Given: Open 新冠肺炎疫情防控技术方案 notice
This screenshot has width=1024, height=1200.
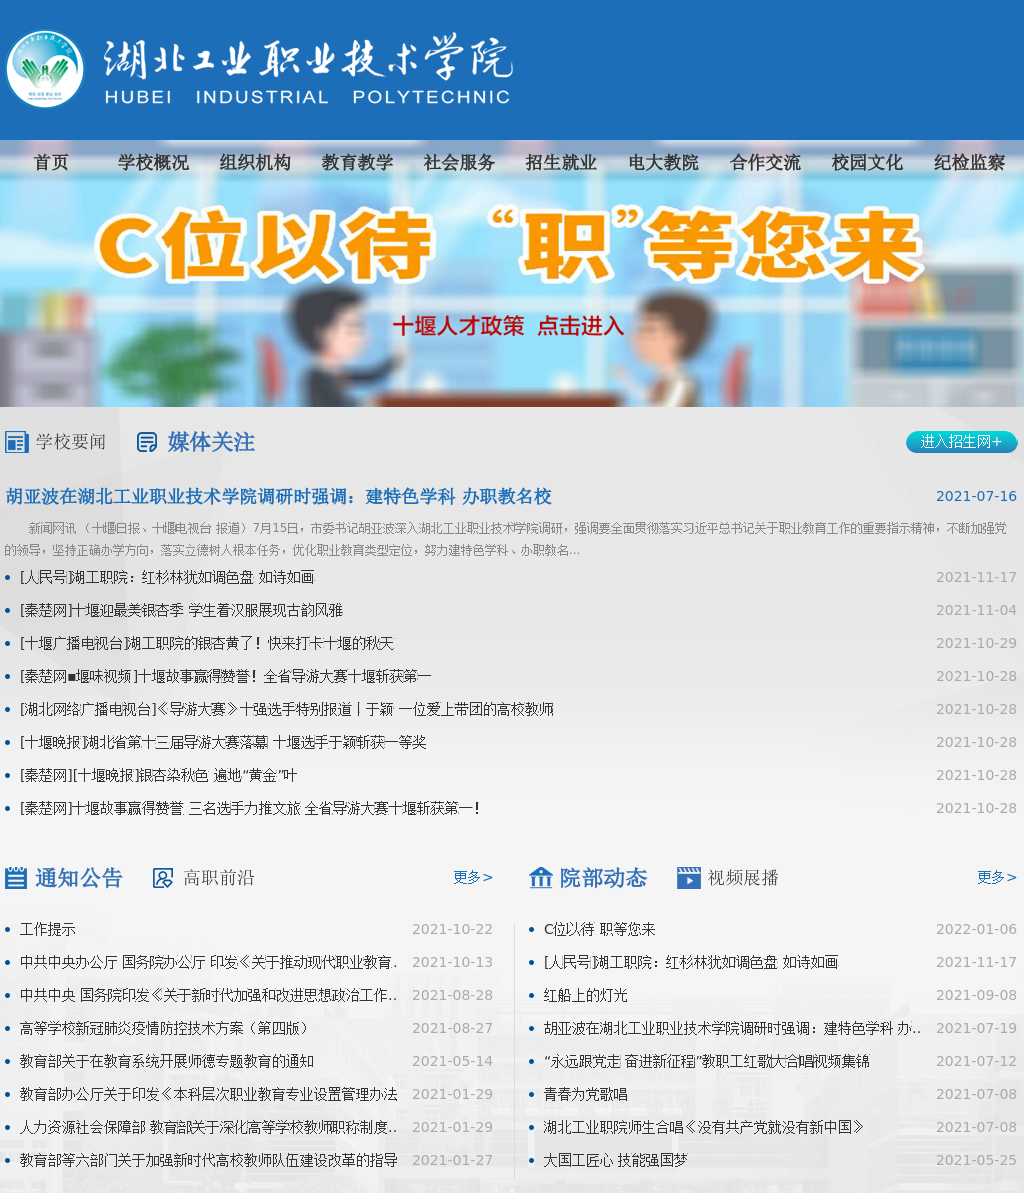Looking at the screenshot, I should (x=167, y=1028).
